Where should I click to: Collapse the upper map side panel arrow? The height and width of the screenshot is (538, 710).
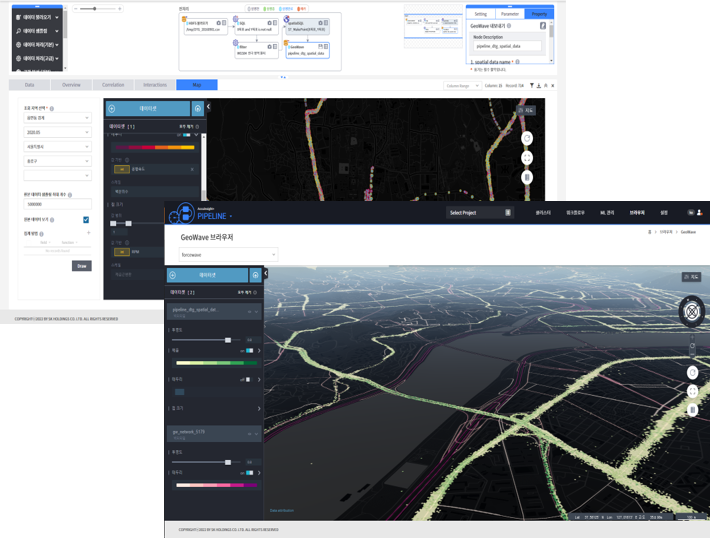pyautogui.click(x=208, y=107)
